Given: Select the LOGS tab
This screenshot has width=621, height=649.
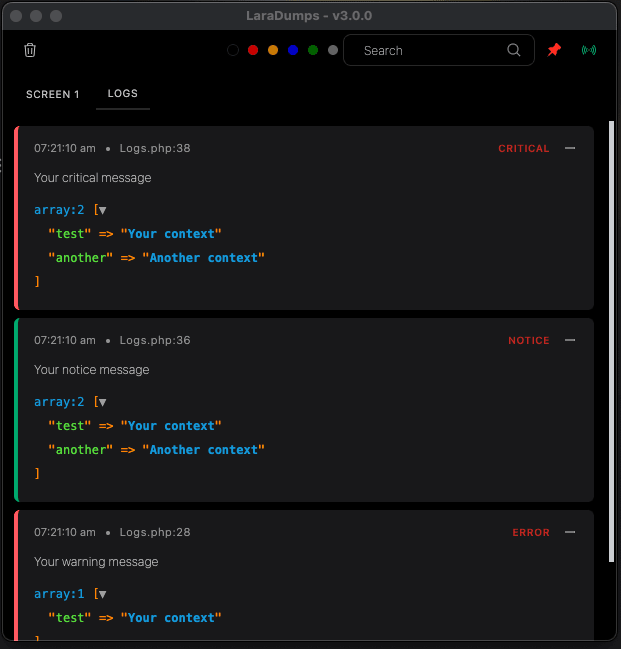Looking at the screenshot, I should (123, 94).
